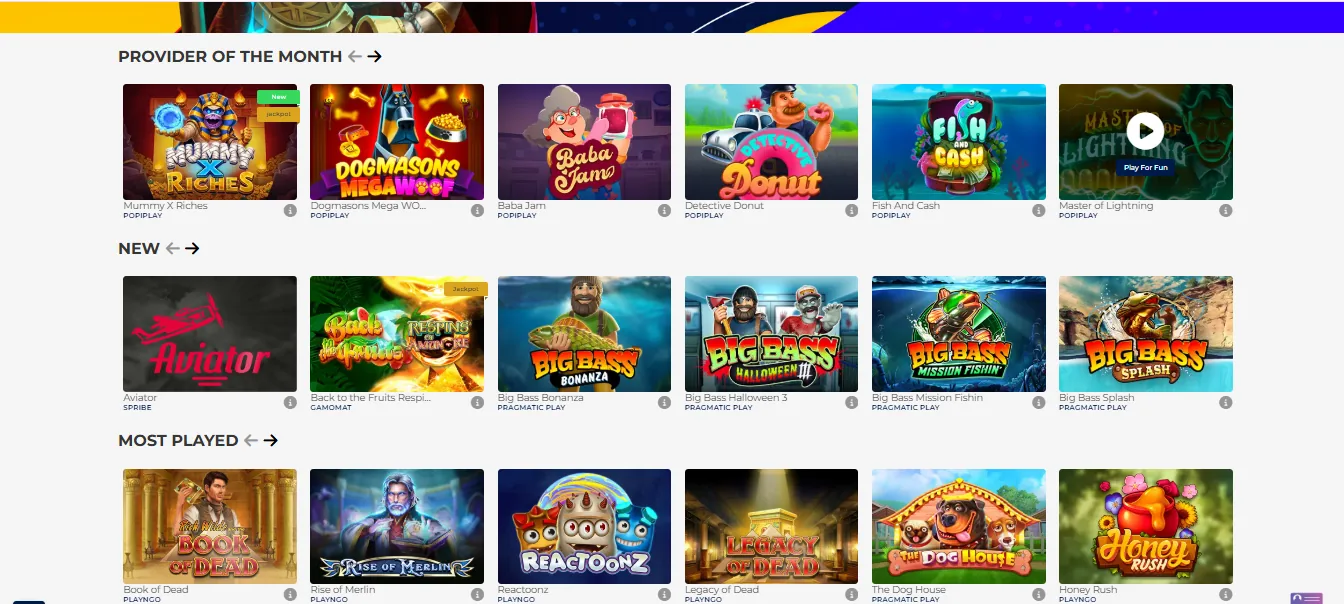Select SPRIBE provider label under Aviator
Image resolution: width=1344 pixels, height=604 pixels.
click(x=137, y=408)
